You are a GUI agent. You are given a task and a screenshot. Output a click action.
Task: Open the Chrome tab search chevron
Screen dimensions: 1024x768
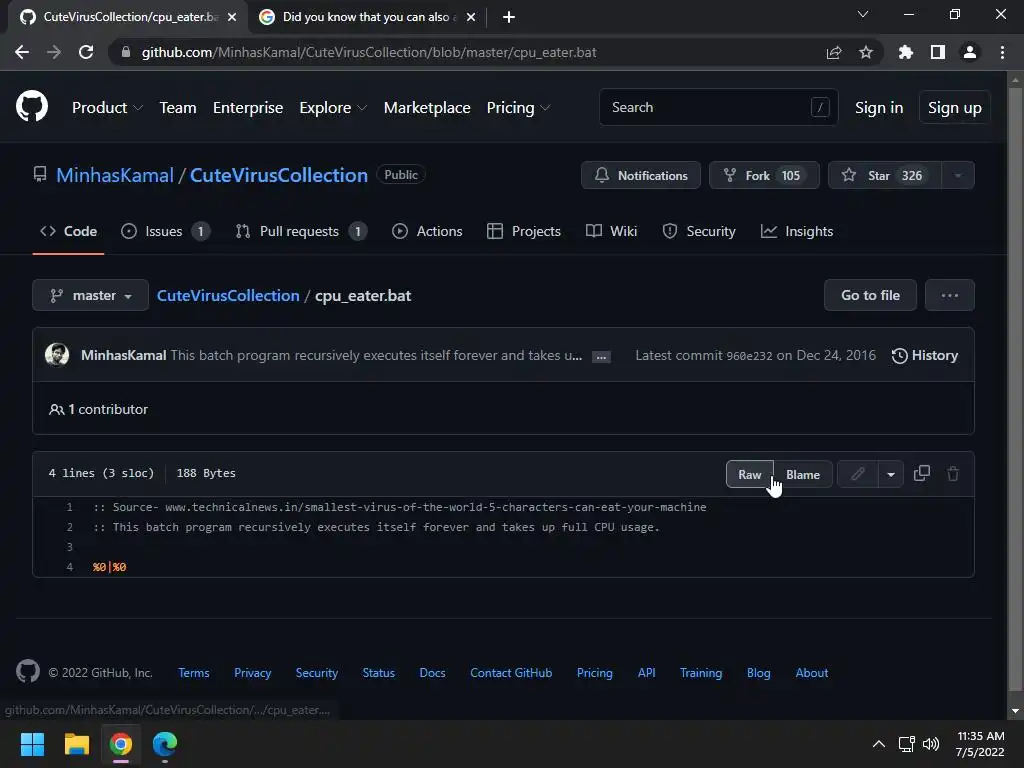[863, 14]
